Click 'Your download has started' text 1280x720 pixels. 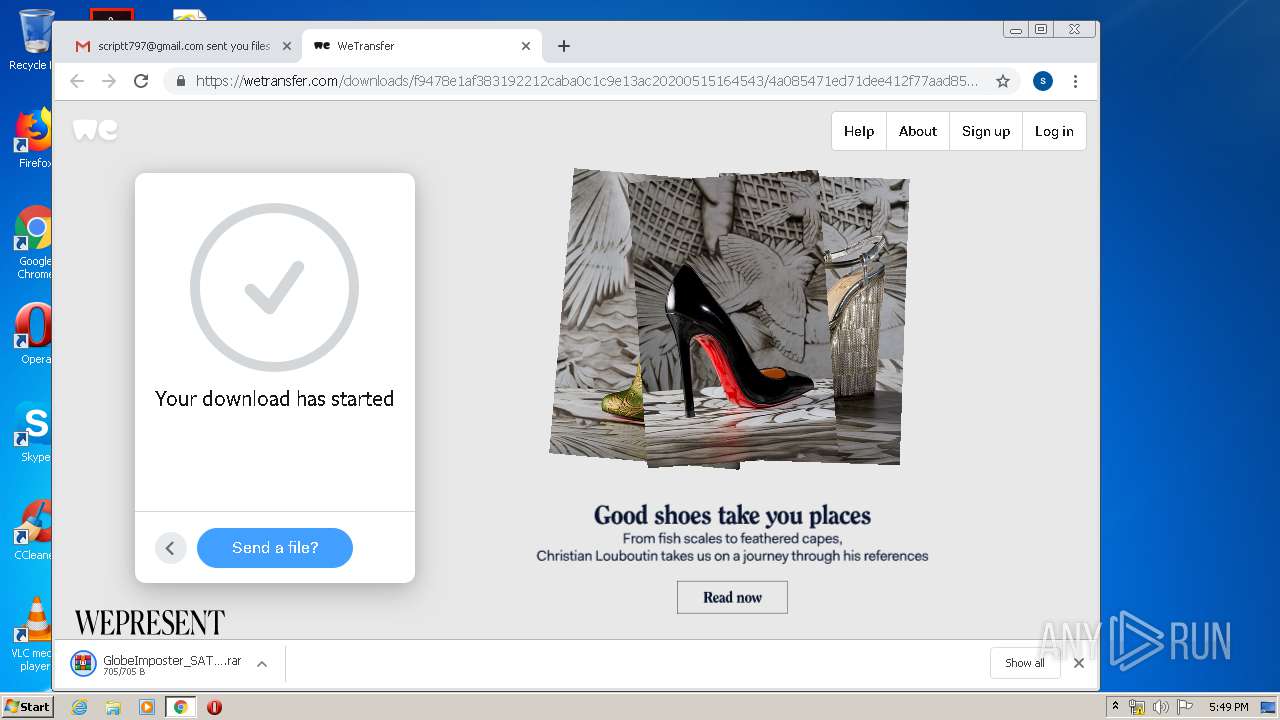point(274,398)
